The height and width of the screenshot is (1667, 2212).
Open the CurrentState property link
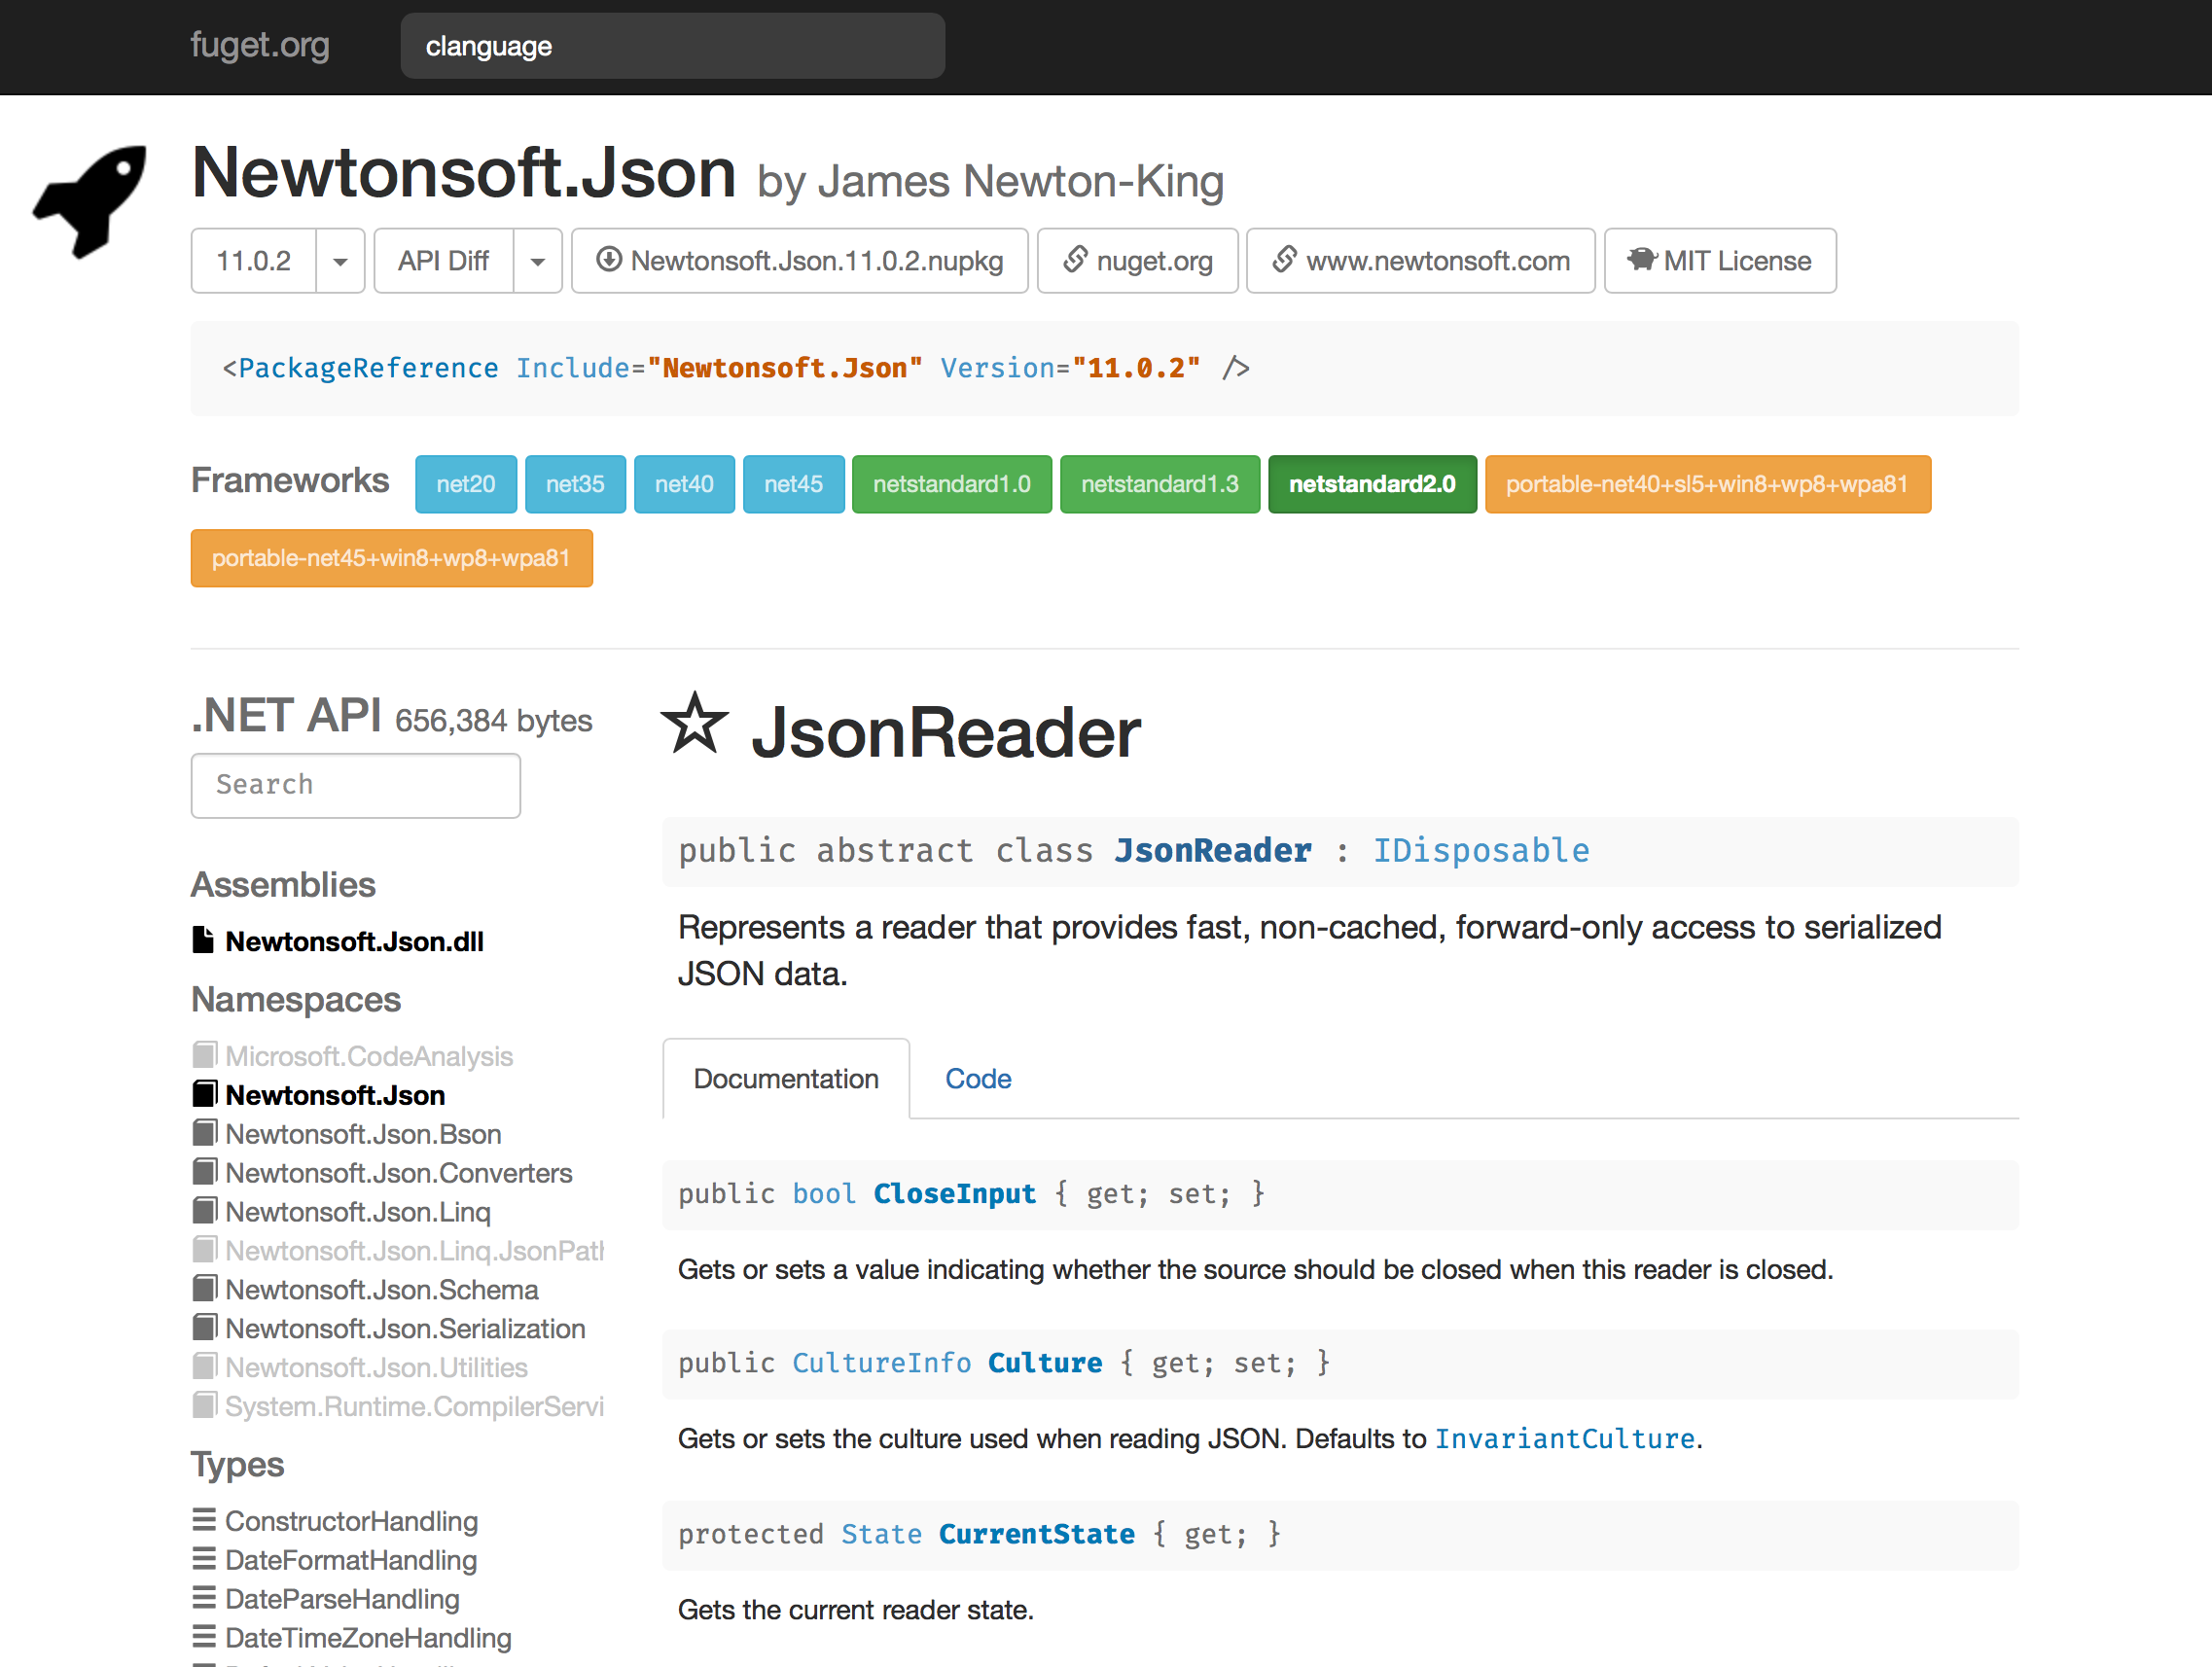pos(1037,1534)
